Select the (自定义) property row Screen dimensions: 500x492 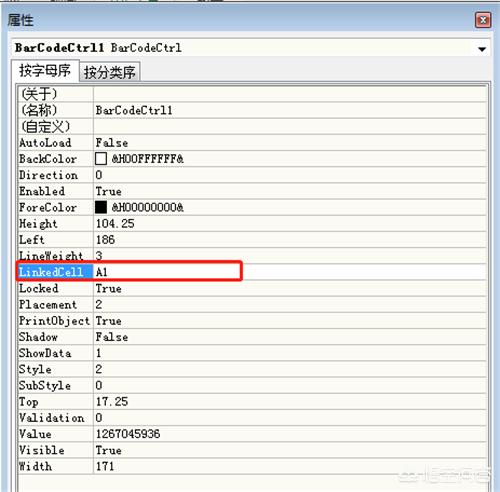[x=252, y=127]
